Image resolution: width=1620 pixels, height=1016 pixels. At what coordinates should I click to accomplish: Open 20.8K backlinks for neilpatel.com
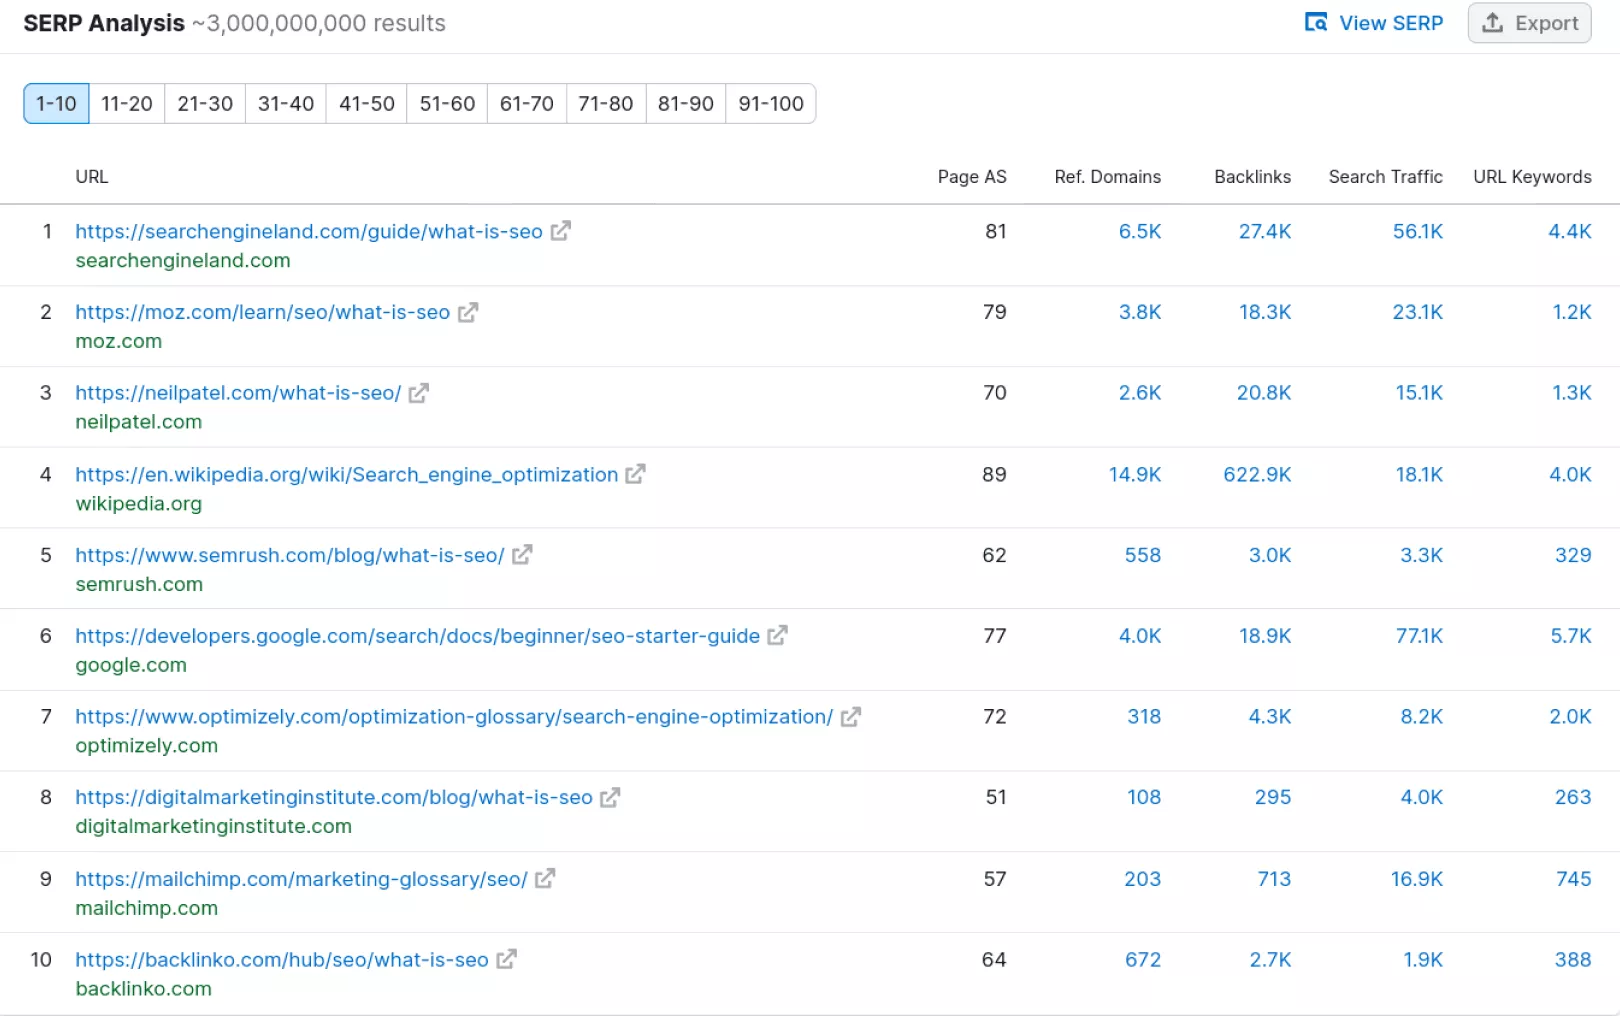point(1264,393)
